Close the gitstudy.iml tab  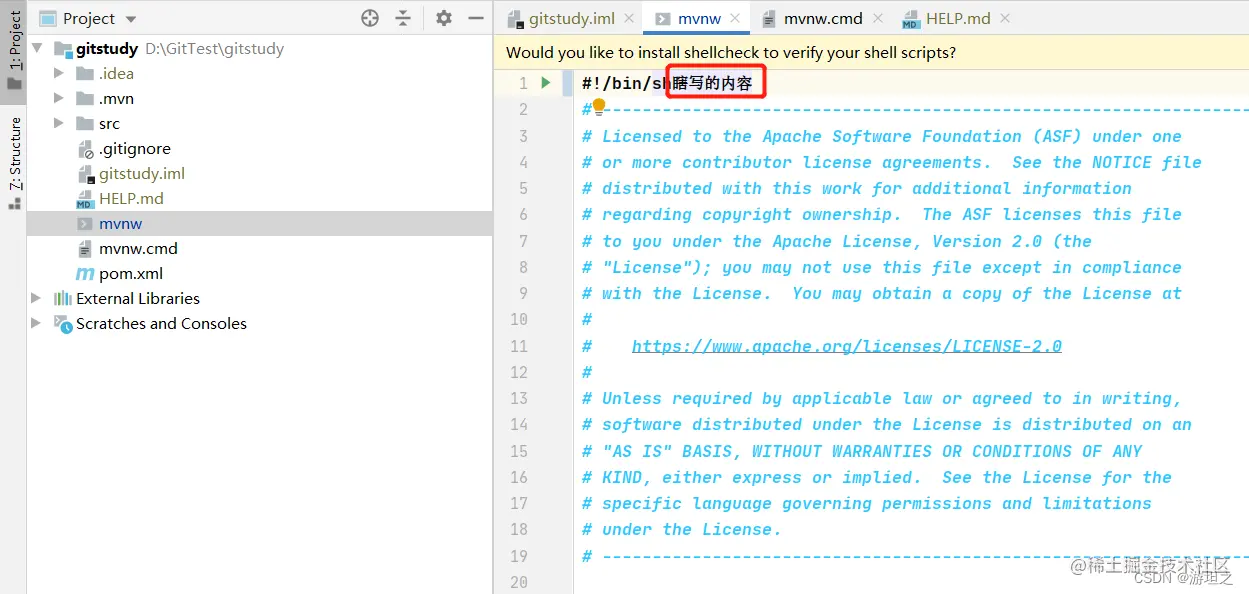click(629, 18)
